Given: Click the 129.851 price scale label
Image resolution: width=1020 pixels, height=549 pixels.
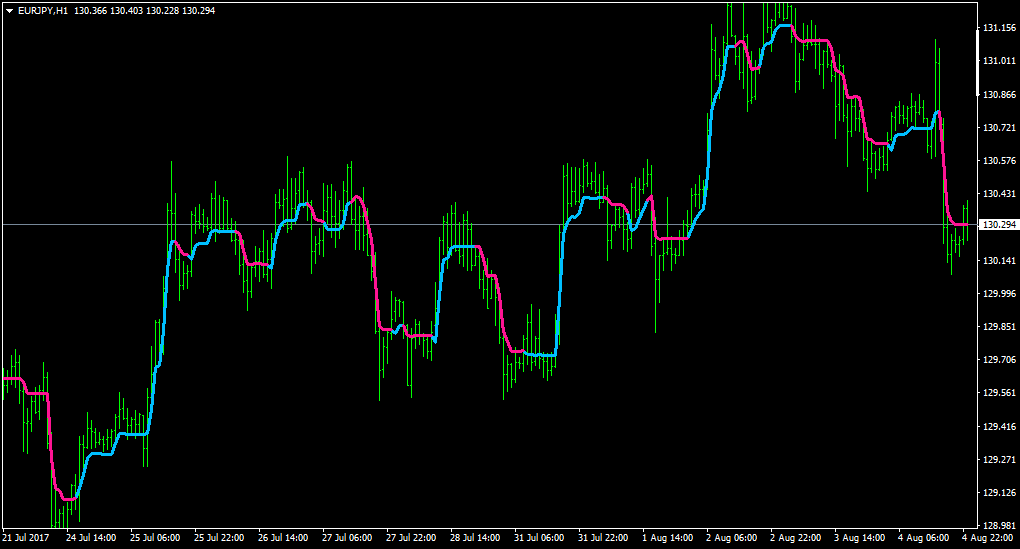Looking at the screenshot, I should 999,327.
